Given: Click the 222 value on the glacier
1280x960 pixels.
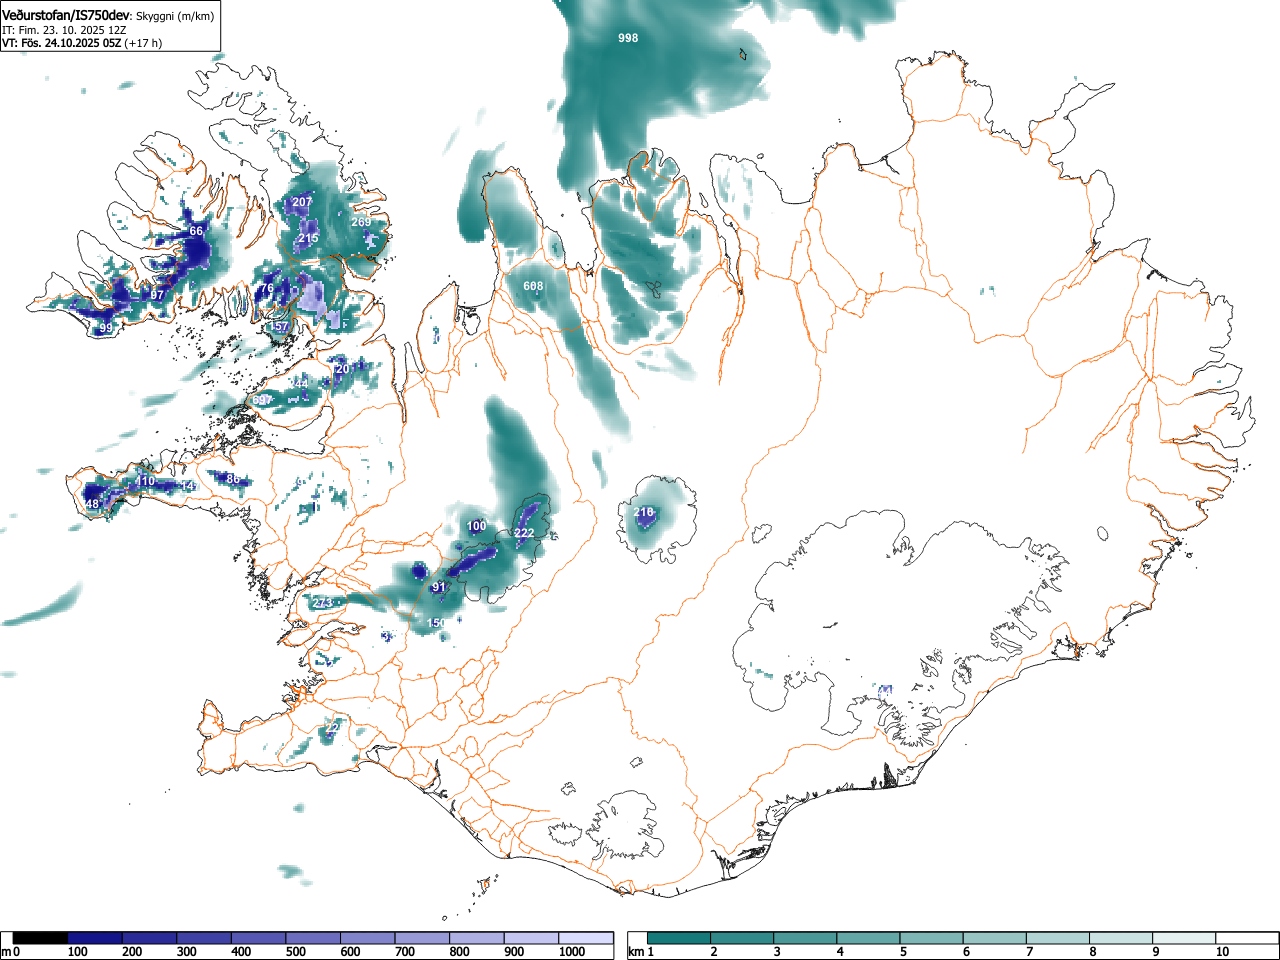Looking at the screenshot, I should (x=524, y=534).
